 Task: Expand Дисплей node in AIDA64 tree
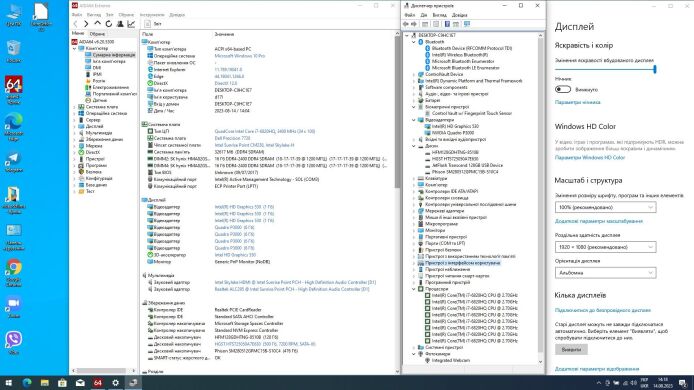74,126
